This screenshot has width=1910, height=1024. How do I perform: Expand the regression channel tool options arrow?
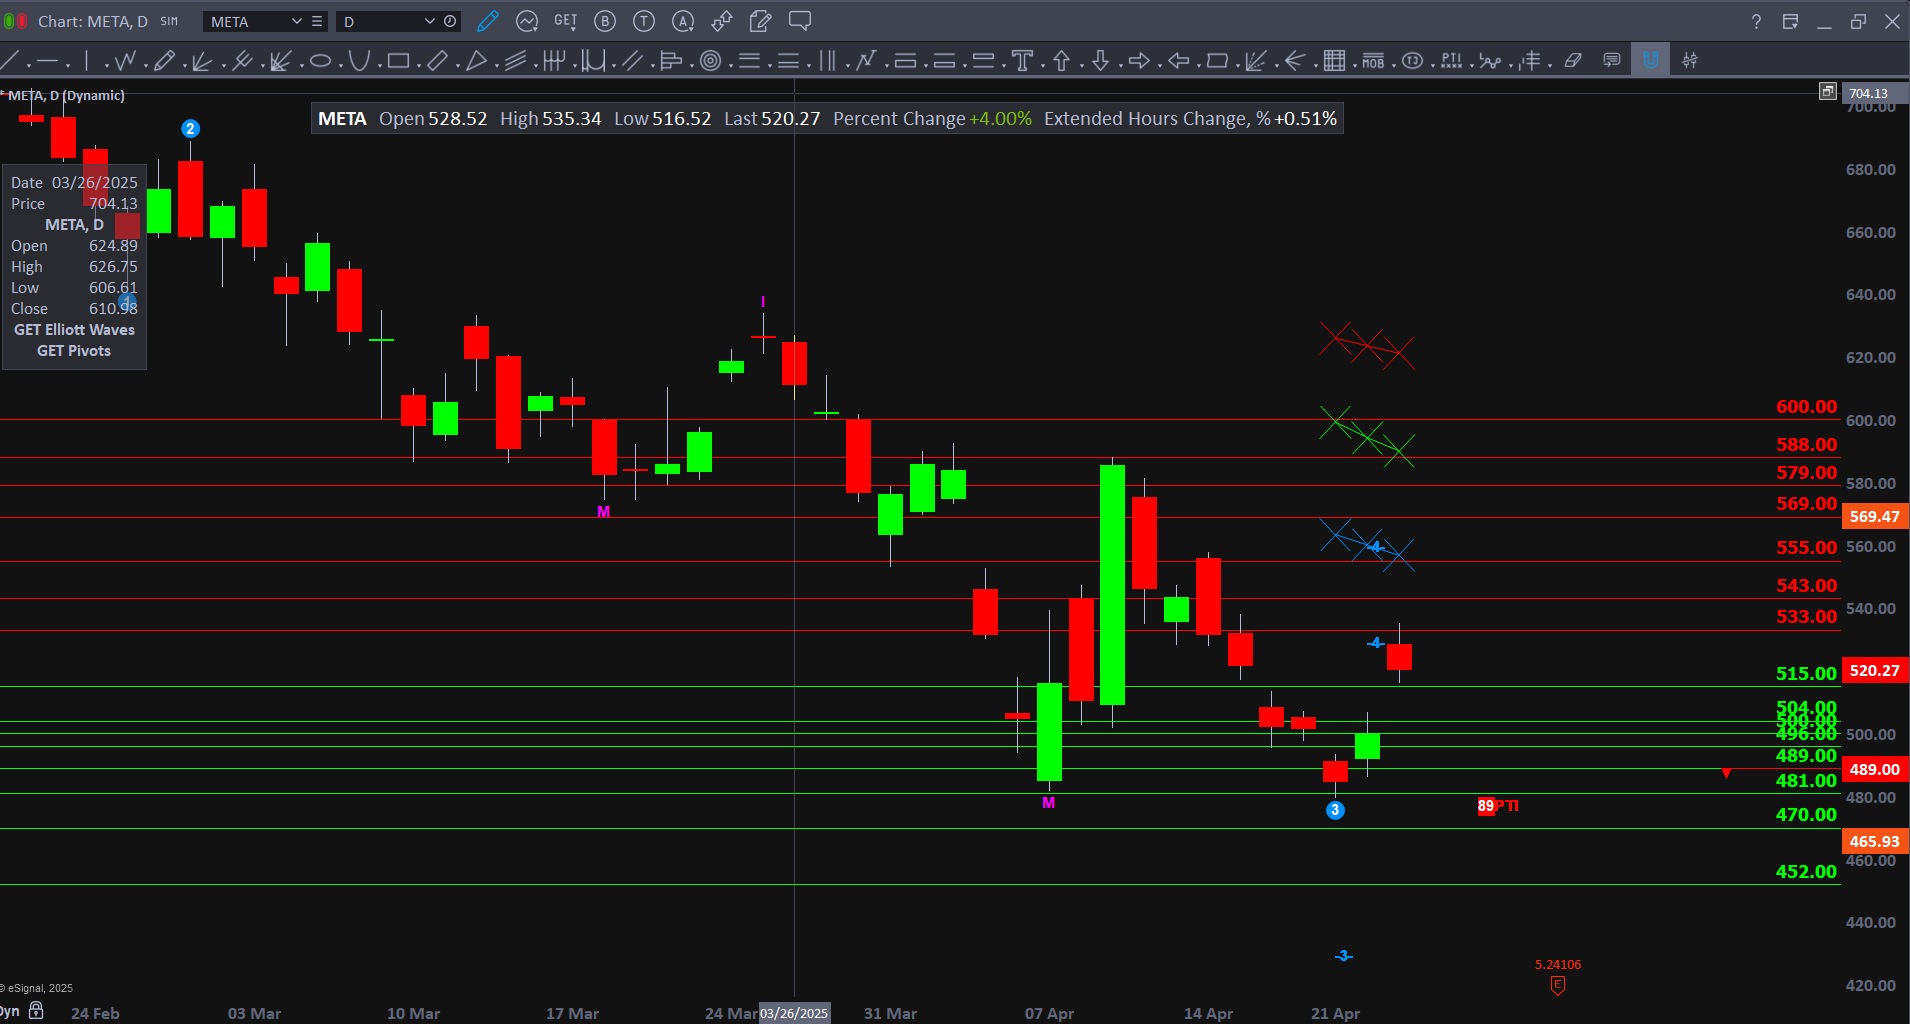(x=535, y=66)
